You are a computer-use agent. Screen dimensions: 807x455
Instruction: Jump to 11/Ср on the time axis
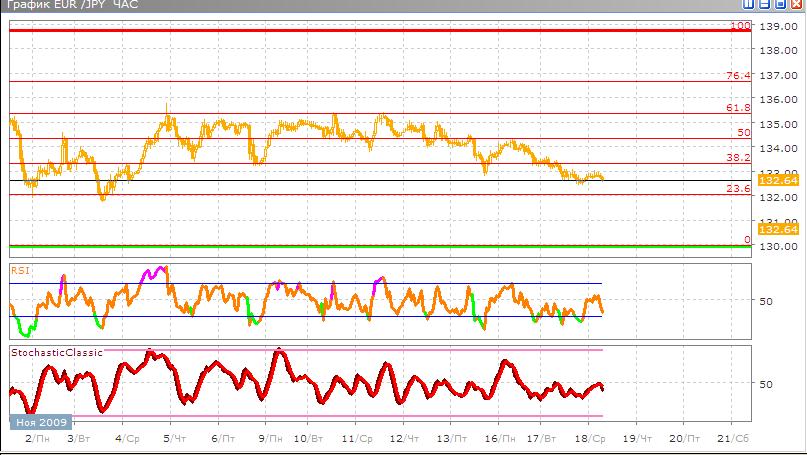pyautogui.click(x=356, y=439)
